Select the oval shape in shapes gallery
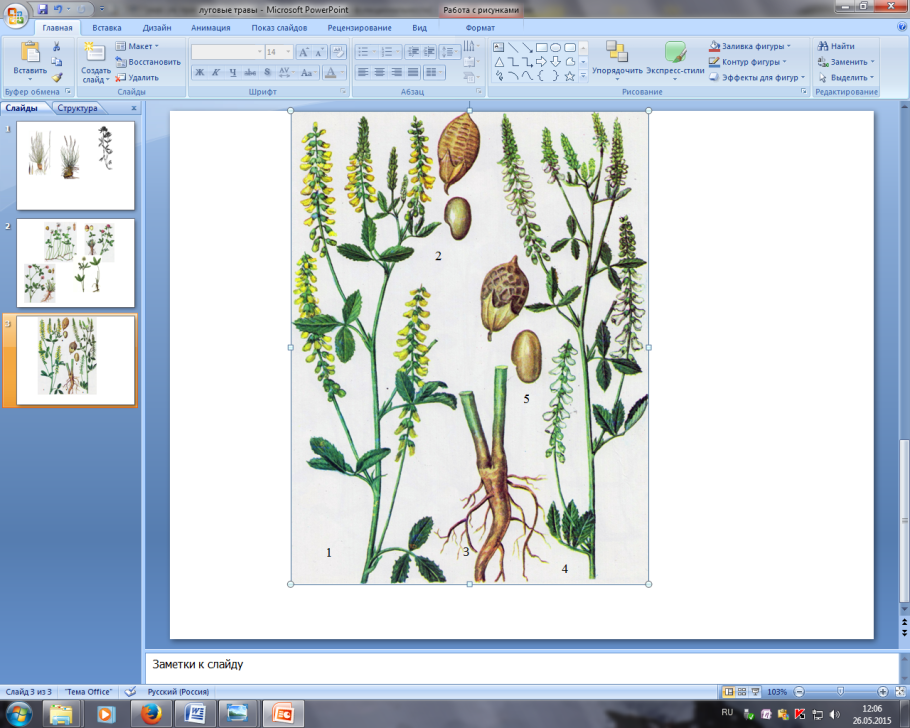The height and width of the screenshot is (728, 910). 555,47
